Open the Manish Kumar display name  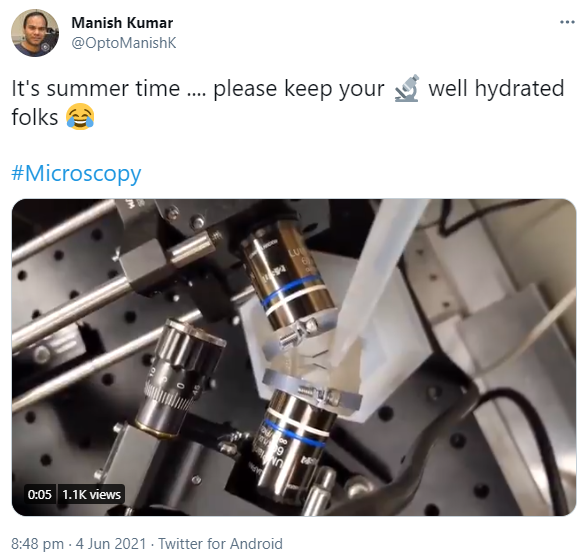tap(122, 23)
